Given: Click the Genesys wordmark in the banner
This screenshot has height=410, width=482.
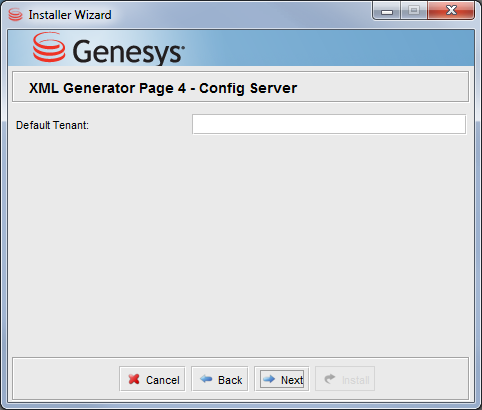Looking at the screenshot, I should (128, 52).
